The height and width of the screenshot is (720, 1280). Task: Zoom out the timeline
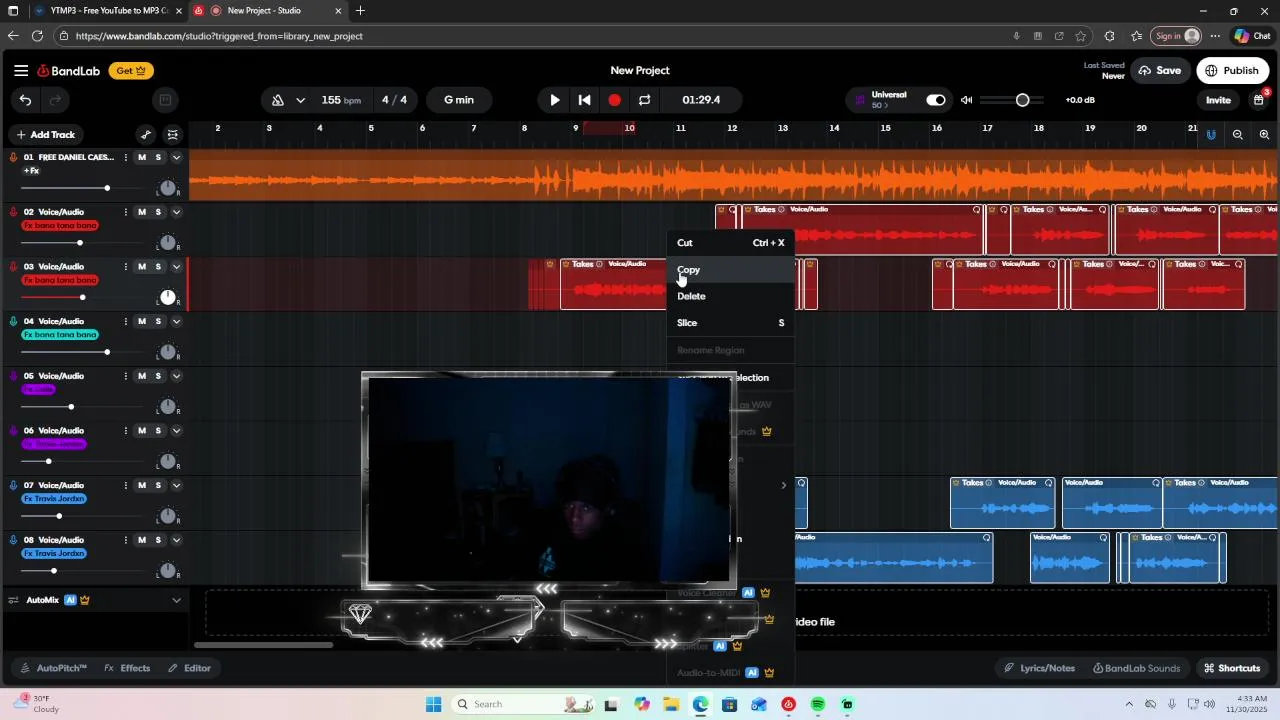tap(1238, 135)
